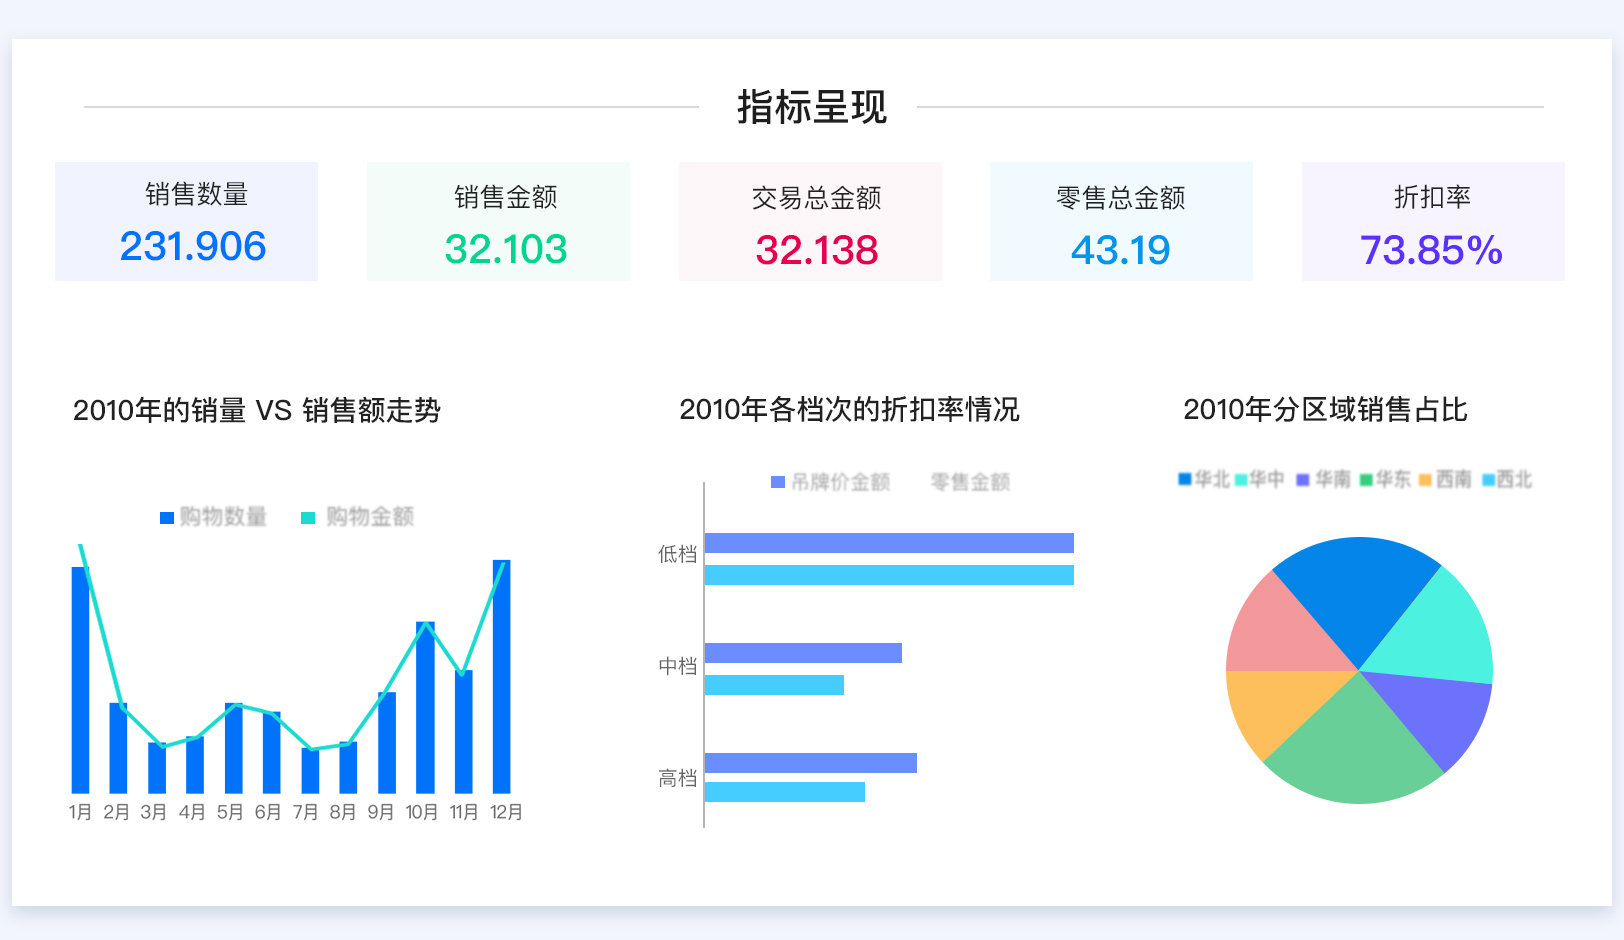The image size is (1624, 940).
Task: Toggle the 西北 pie legend entry
Action: 1507,479
